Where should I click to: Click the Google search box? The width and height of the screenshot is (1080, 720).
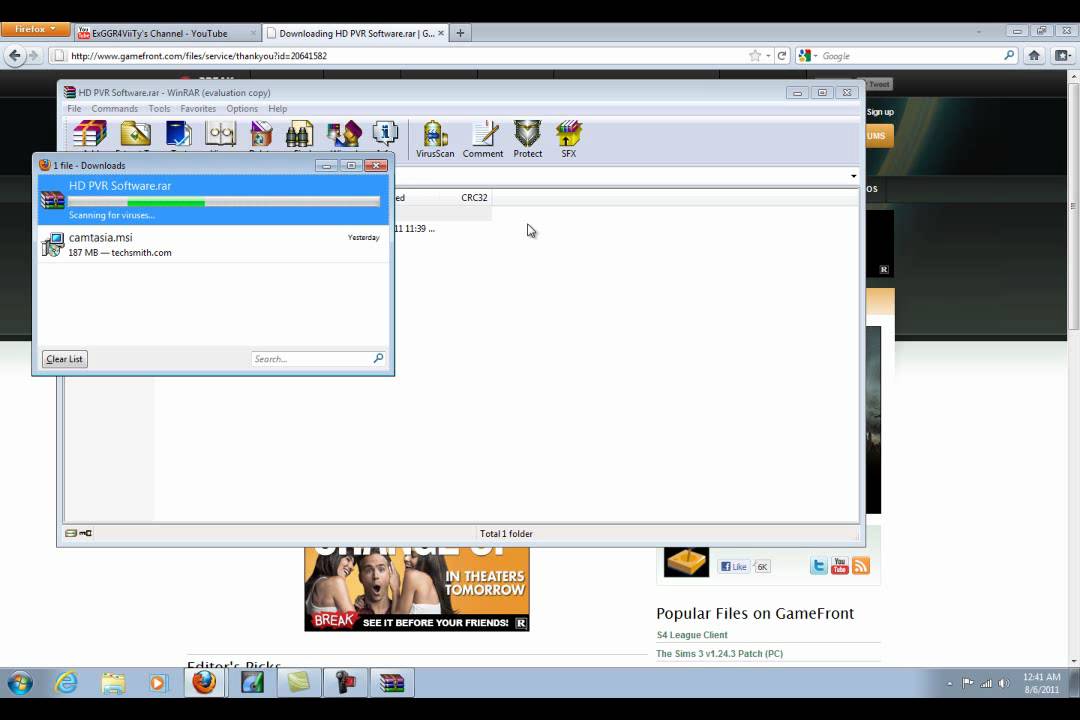tap(911, 56)
